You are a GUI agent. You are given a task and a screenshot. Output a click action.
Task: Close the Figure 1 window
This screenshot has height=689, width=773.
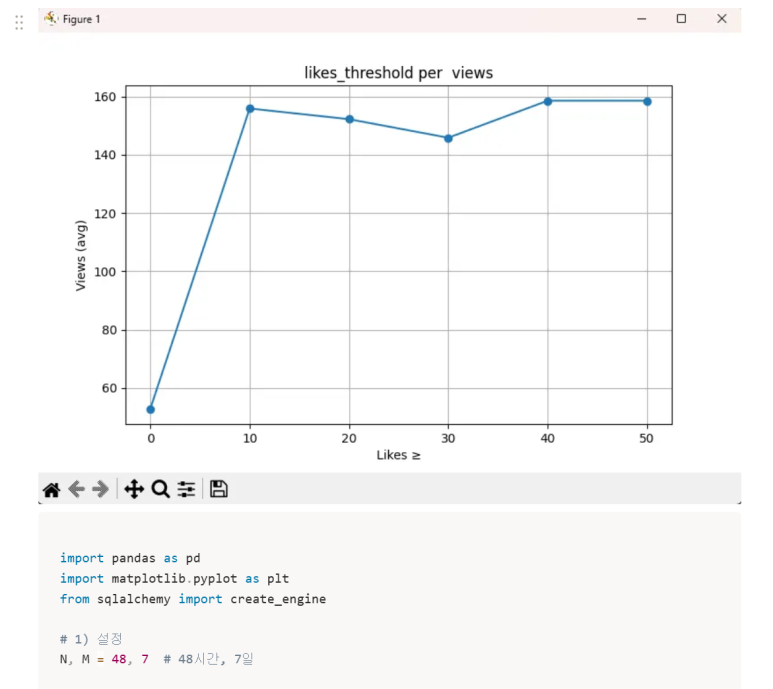721,19
